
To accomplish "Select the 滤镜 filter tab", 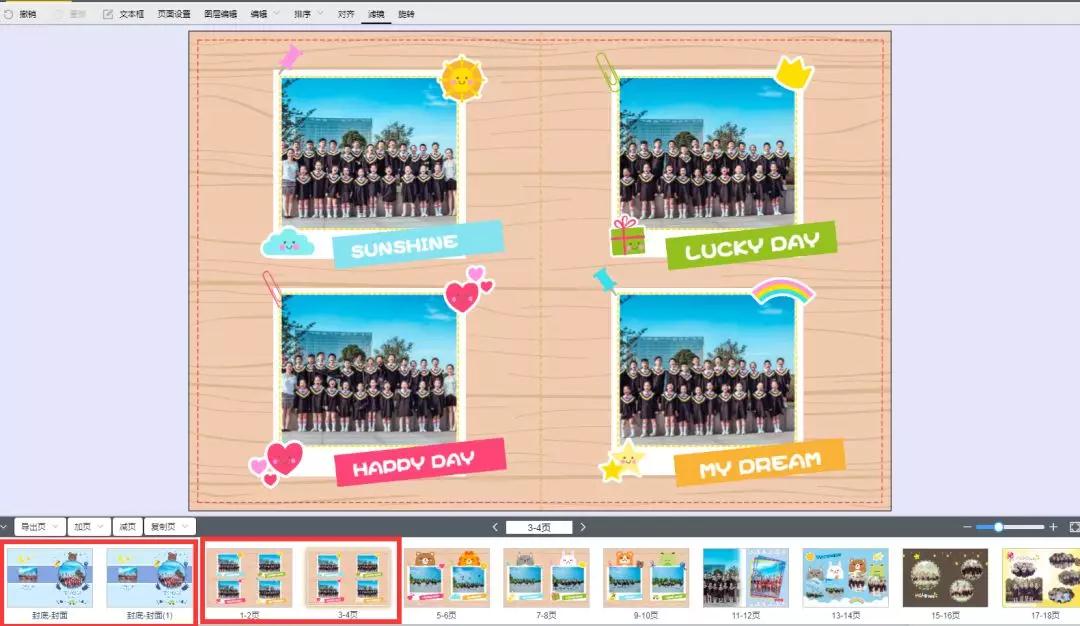I will coord(376,14).
